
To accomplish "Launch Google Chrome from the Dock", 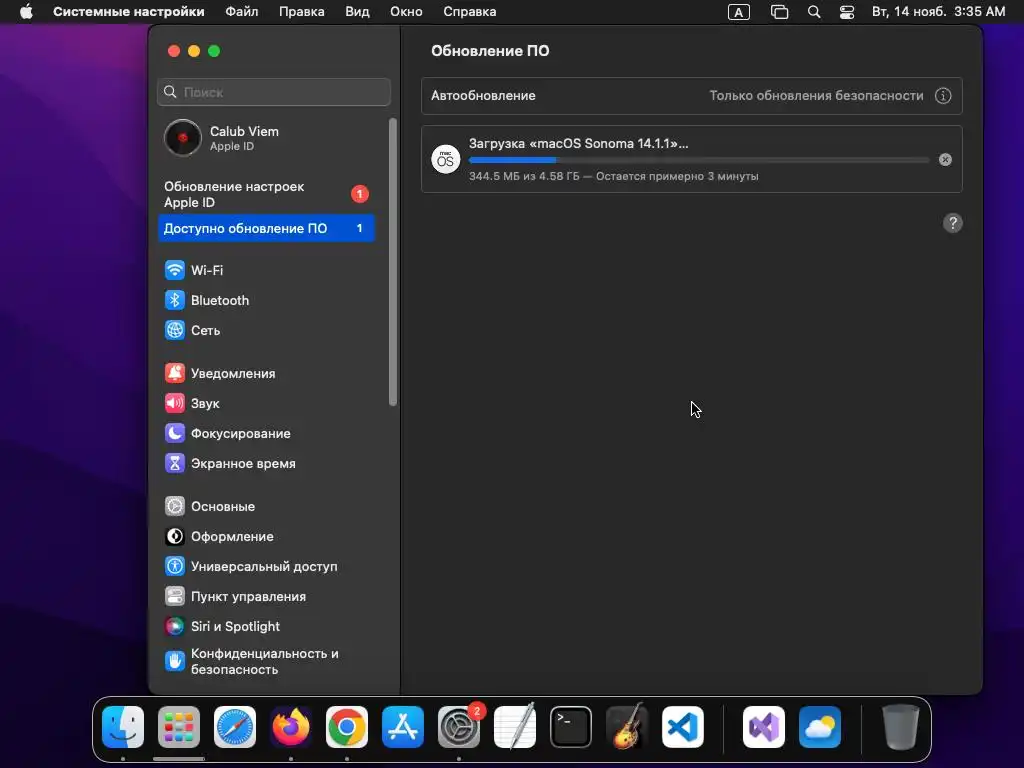I will [347, 727].
